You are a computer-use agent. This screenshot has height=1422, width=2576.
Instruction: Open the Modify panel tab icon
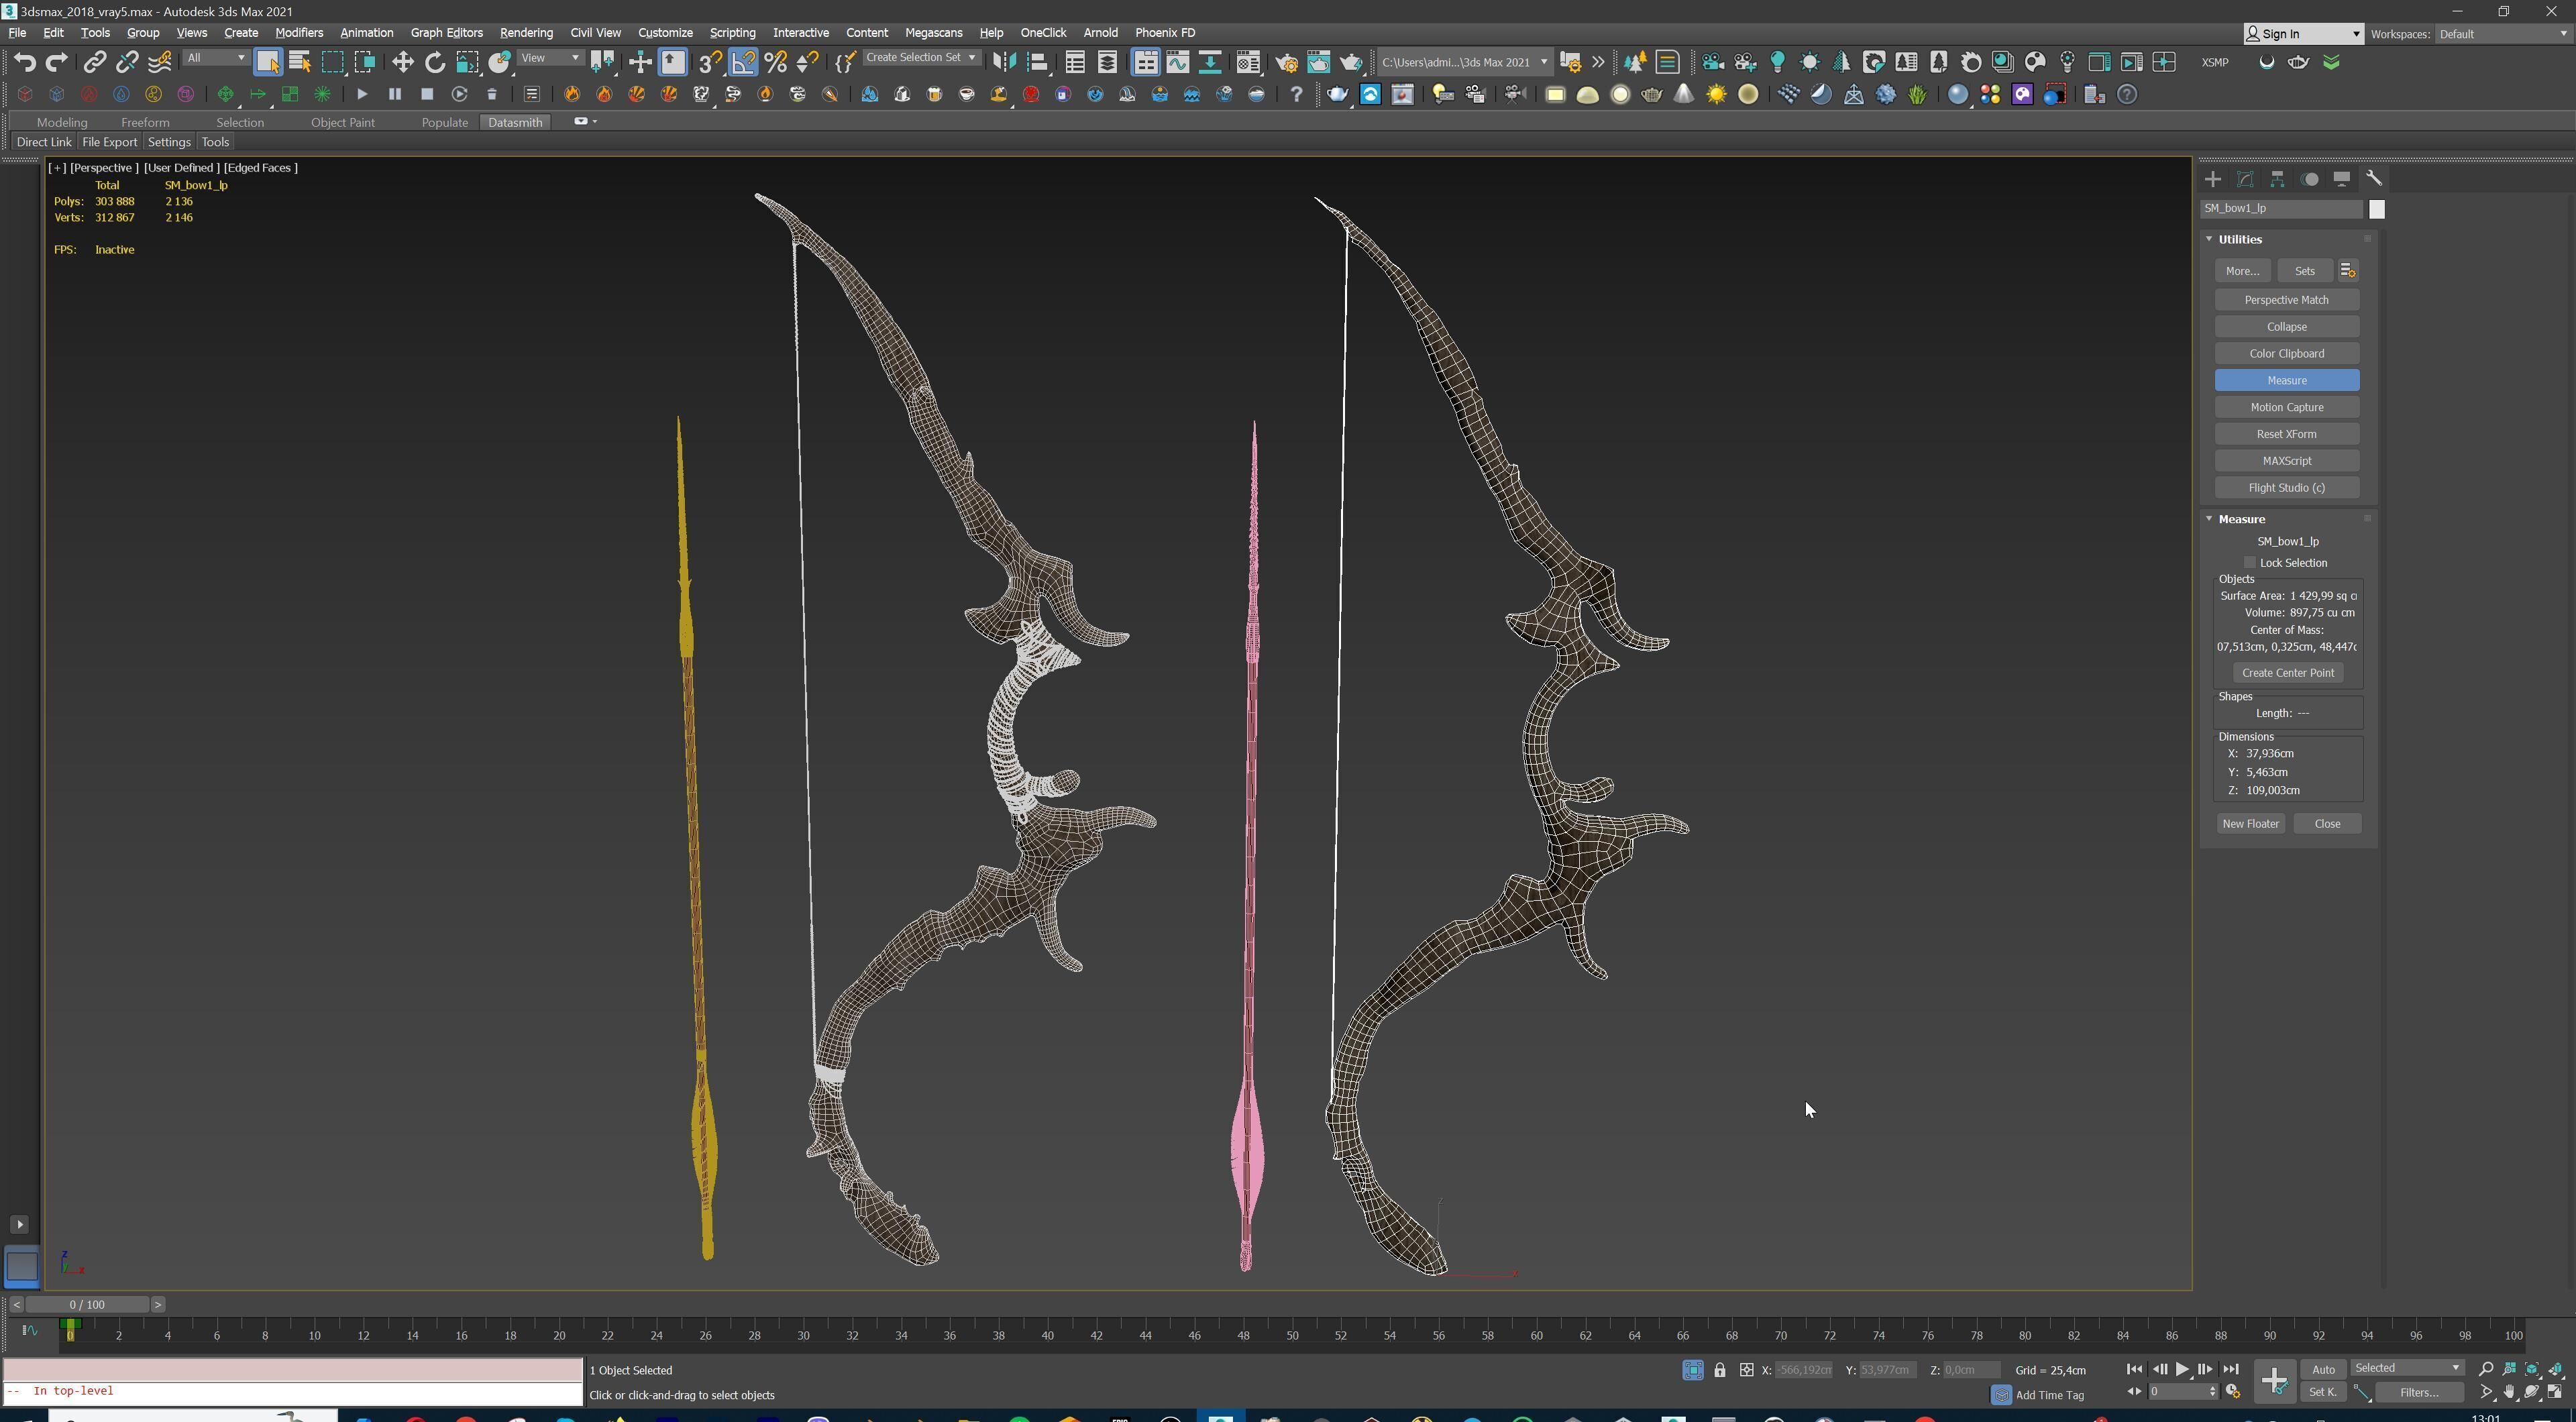pos(2245,179)
